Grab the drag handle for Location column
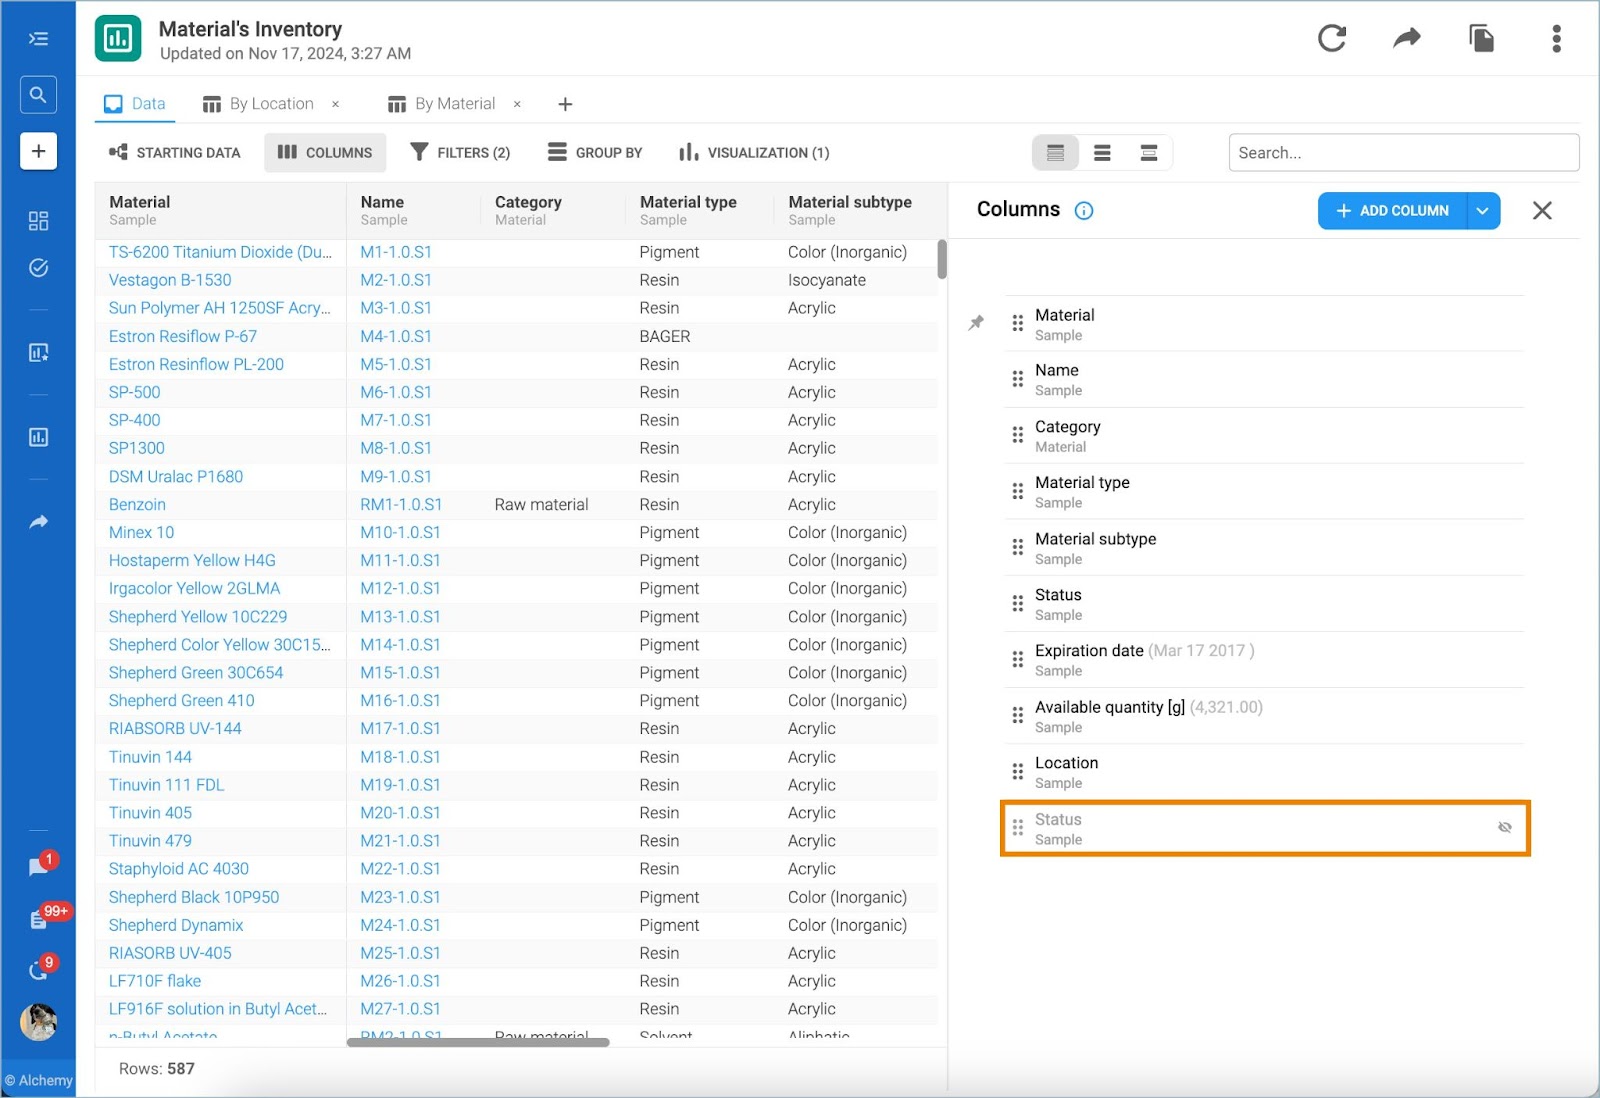The height and width of the screenshot is (1098, 1600). (x=1018, y=771)
